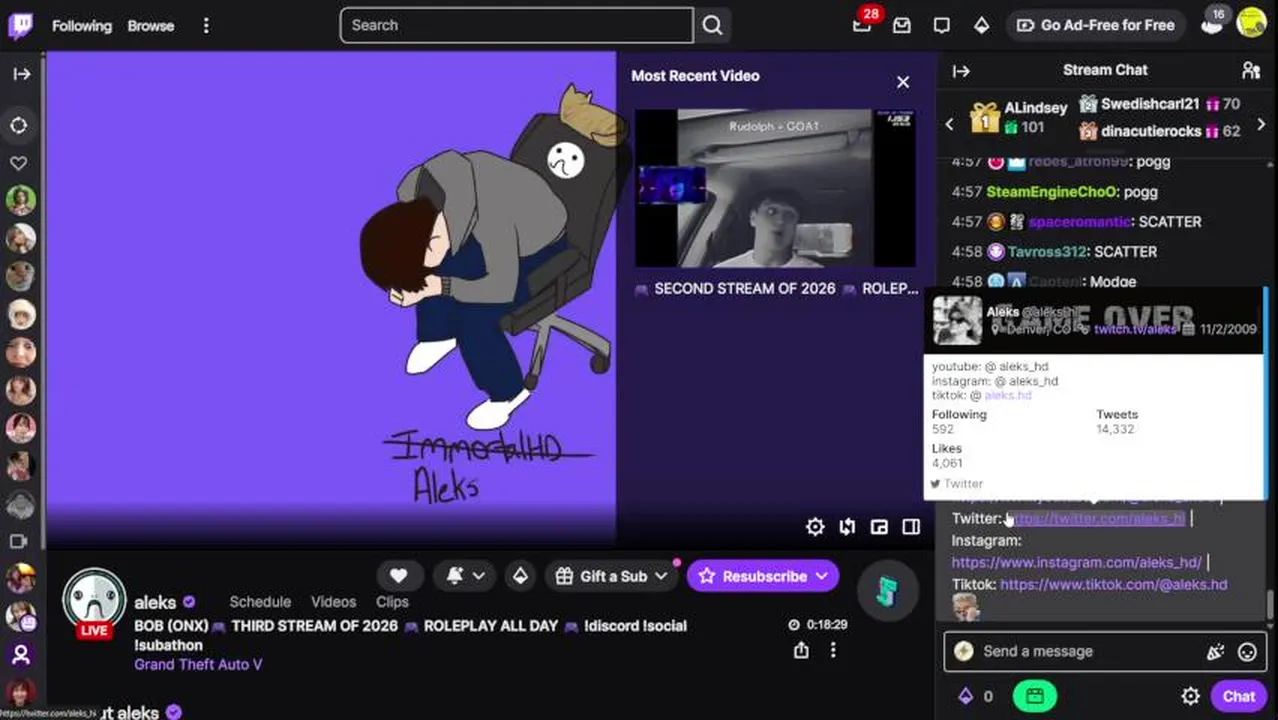This screenshot has height=720, width=1278.
Task: Click the aleks channel name
Action: coord(155,602)
